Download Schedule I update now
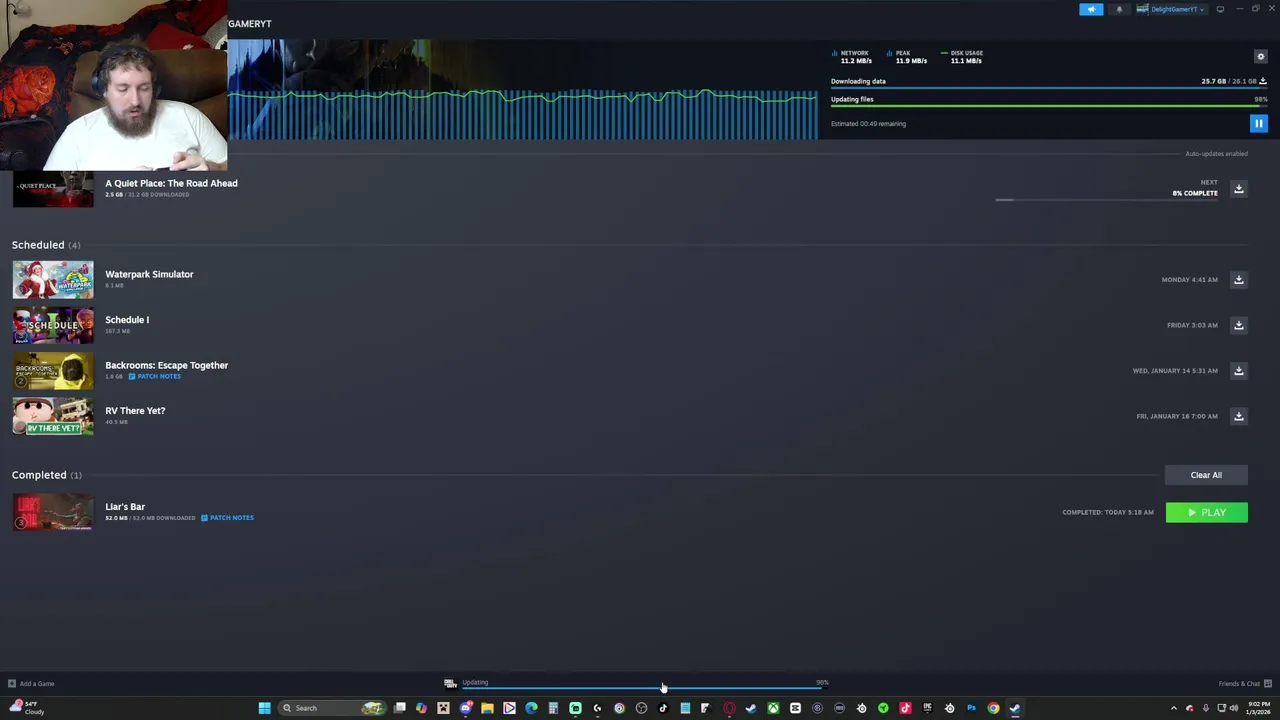 1238,325
